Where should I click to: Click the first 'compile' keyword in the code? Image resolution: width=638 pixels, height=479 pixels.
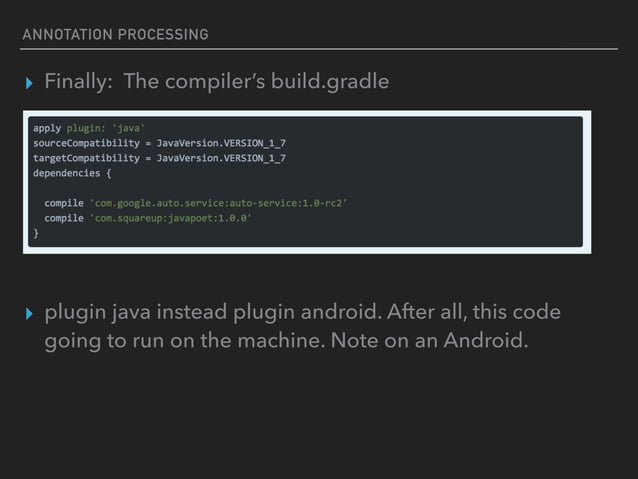[x=63, y=202]
